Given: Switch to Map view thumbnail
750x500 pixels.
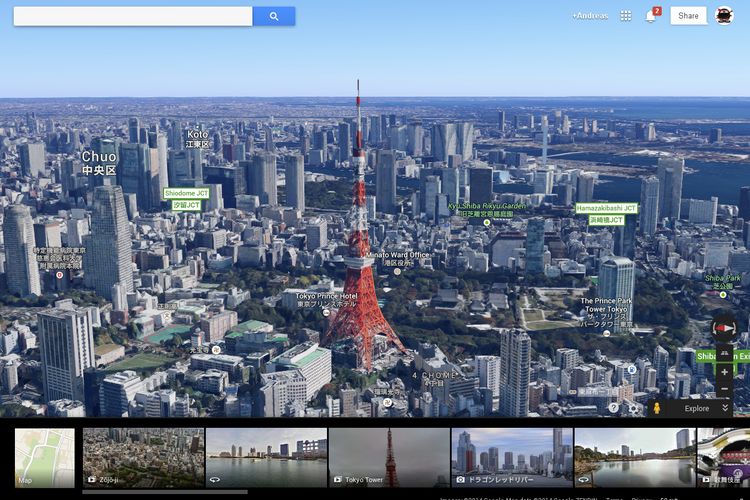Looking at the screenshot, I should click(x=44, y=458).
